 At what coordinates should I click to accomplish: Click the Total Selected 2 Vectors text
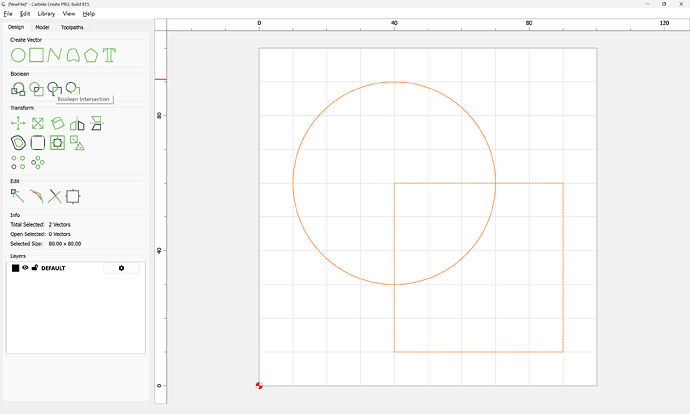point(40,224)
